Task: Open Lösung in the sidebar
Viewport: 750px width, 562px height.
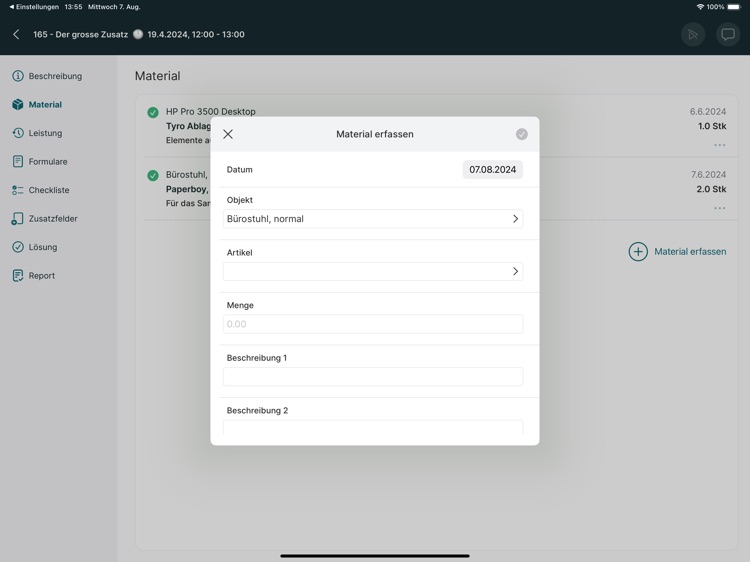Action: (35, 247)
